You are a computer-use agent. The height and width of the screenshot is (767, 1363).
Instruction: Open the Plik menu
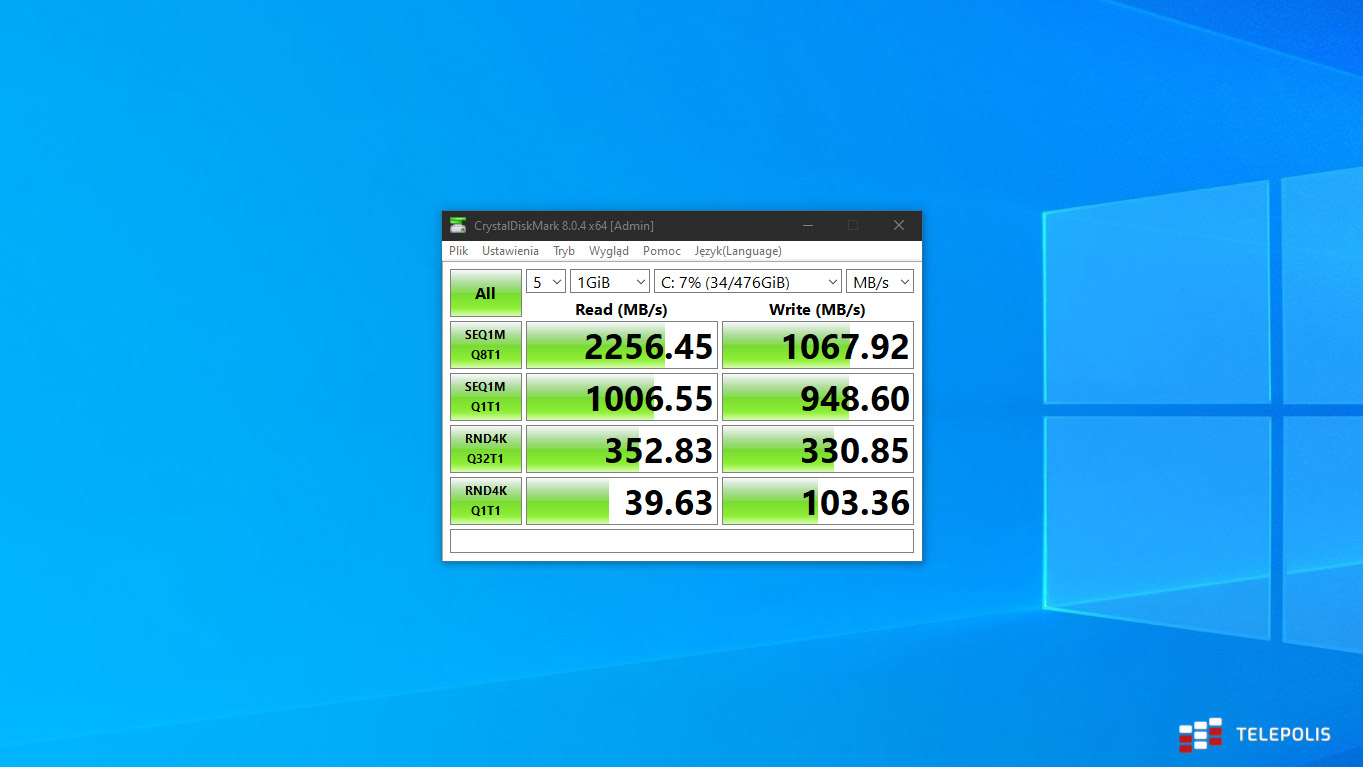(458, 251)
